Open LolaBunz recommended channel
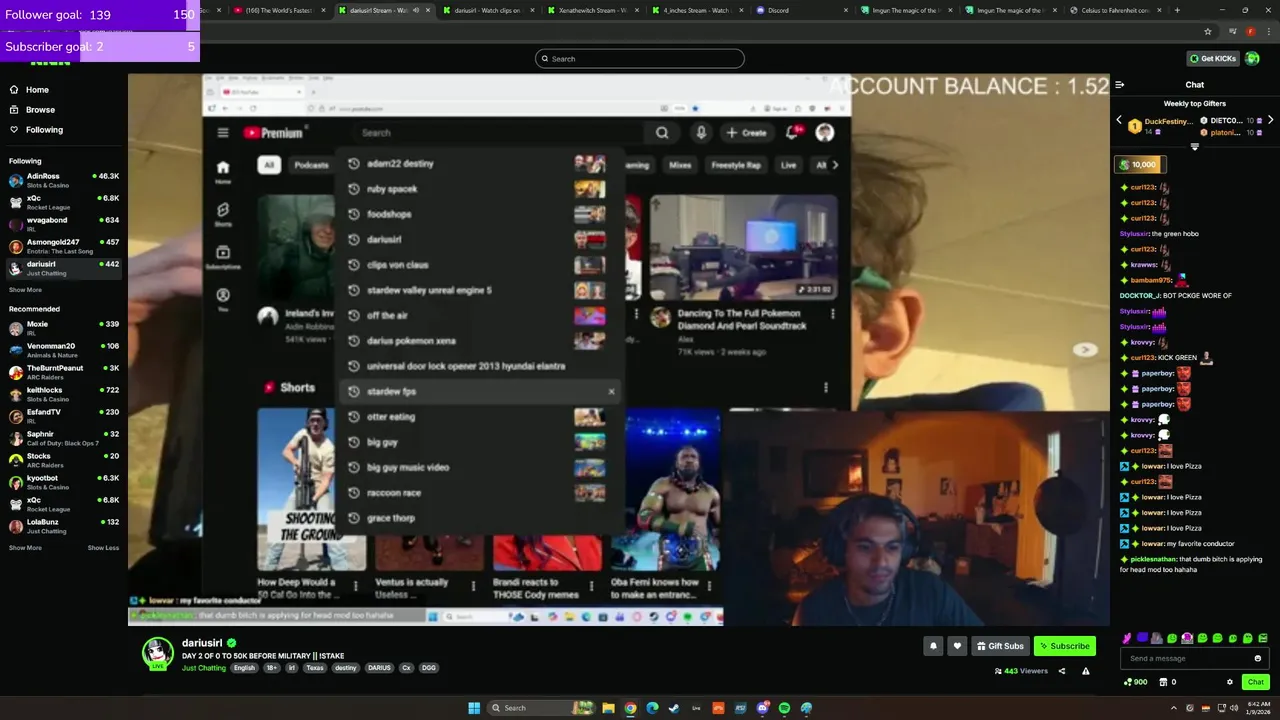Viewport: 1280px width, 720px height. [x=64, y=526]
